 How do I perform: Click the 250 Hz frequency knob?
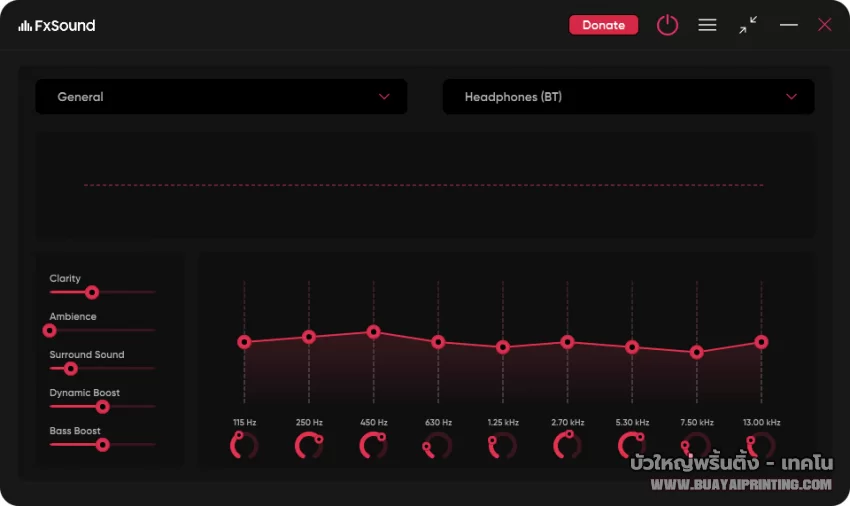pos(309,445)
